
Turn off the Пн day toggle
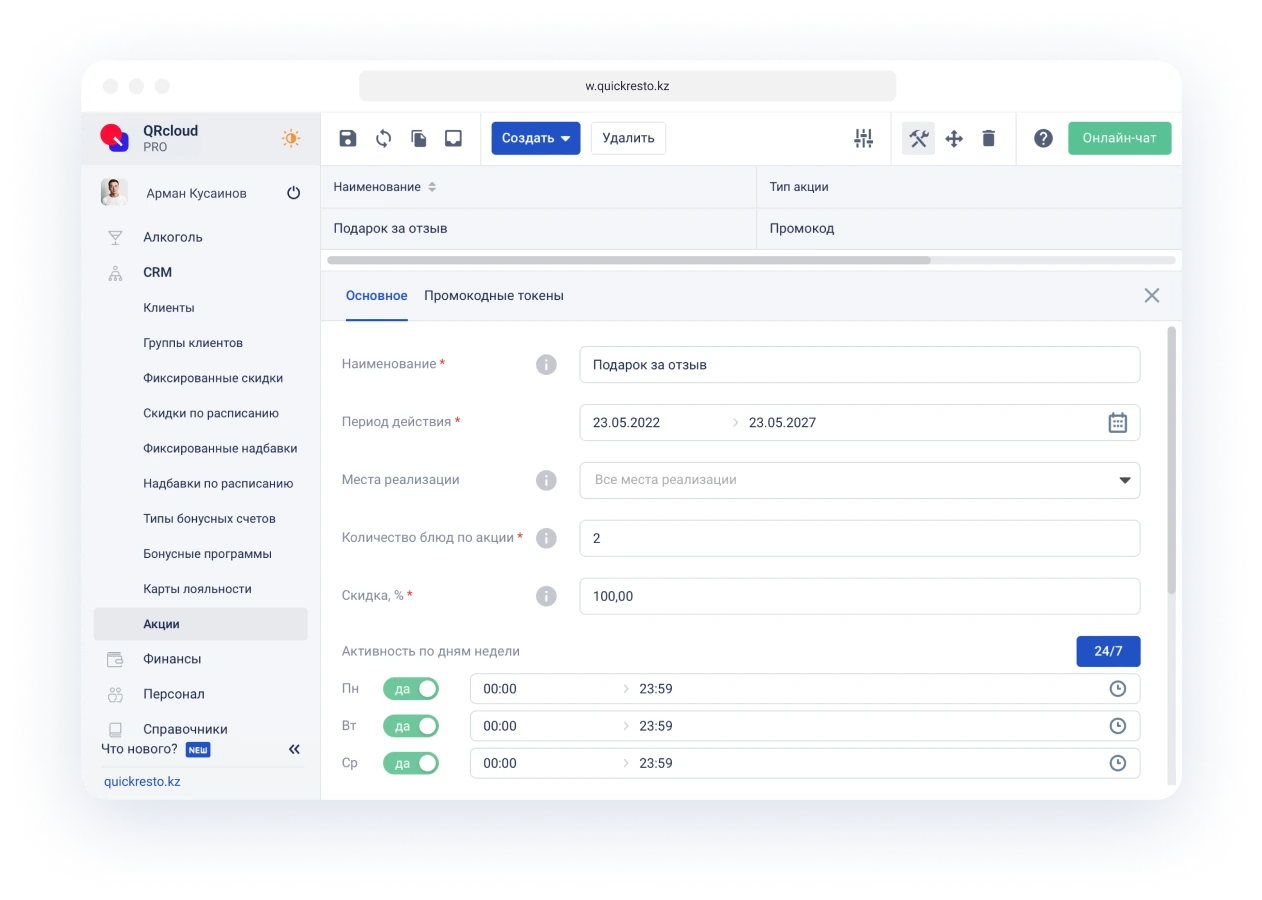click(x=411, y=689)
